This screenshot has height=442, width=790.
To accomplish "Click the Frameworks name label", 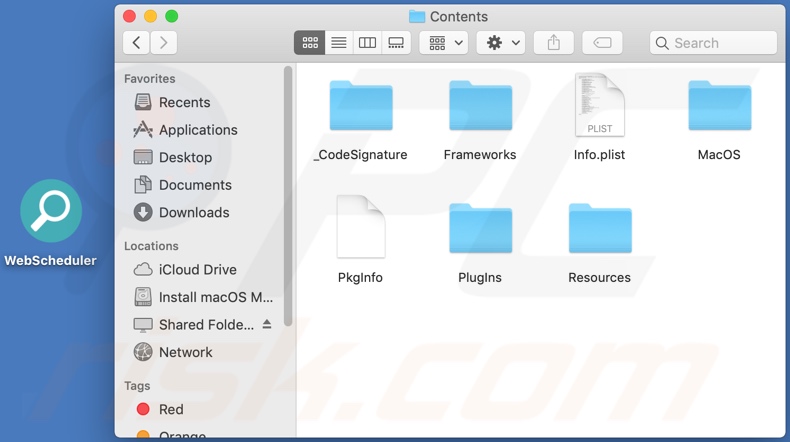I will coord(480,155).
